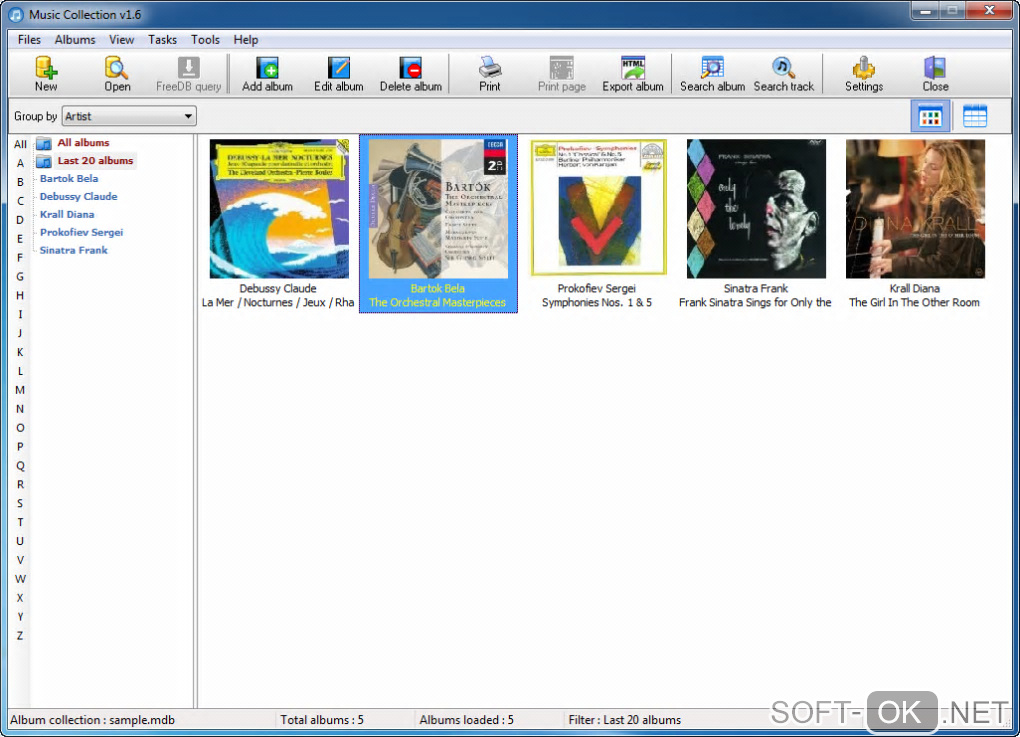Click the Music Collection title bar app icon
The width and height of the screenshot is (1020, 737).
[x=16, y=14]
